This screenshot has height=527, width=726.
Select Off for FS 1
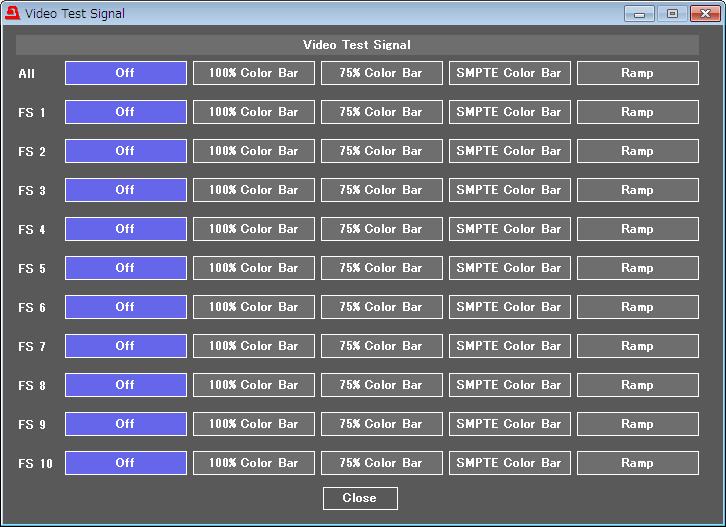[126, 112]
